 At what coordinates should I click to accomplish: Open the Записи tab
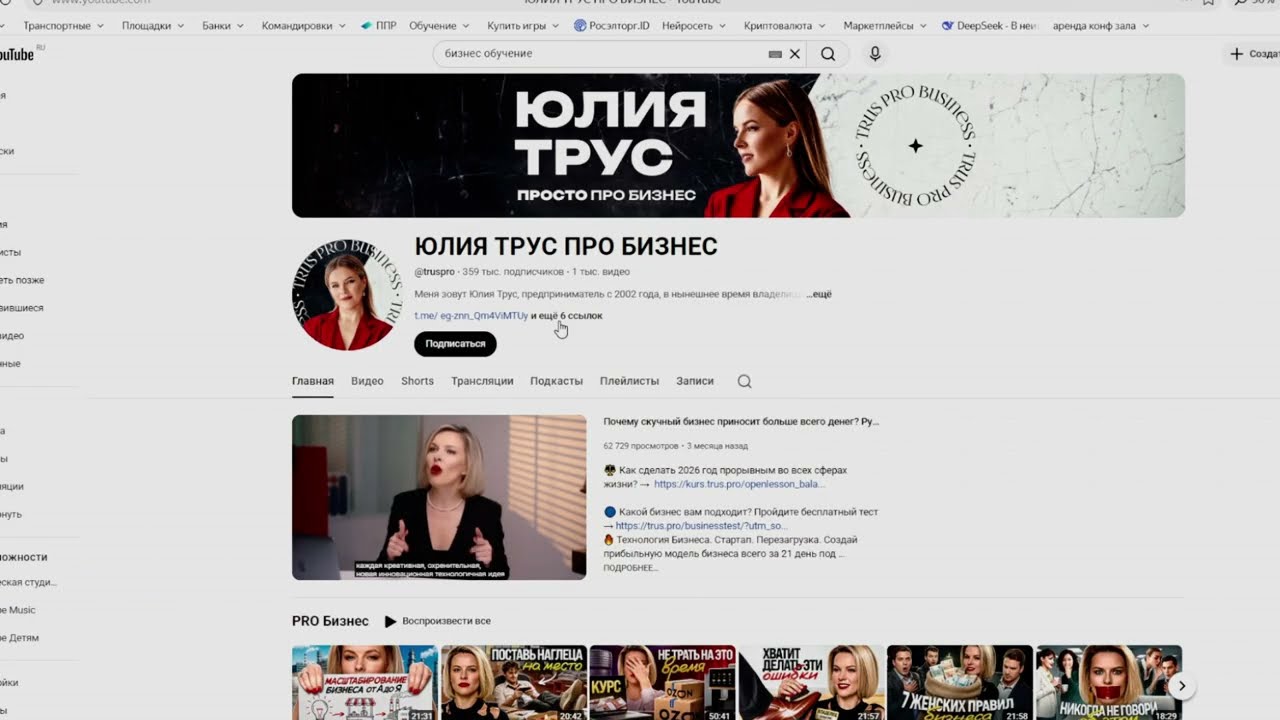click(695, 381)
